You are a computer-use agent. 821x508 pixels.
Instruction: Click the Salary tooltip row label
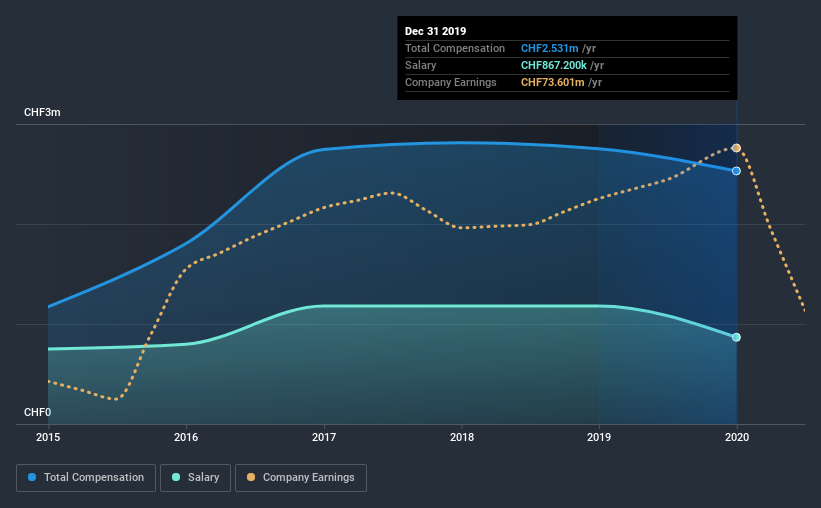pyautogui.click(x=420, y=65)
